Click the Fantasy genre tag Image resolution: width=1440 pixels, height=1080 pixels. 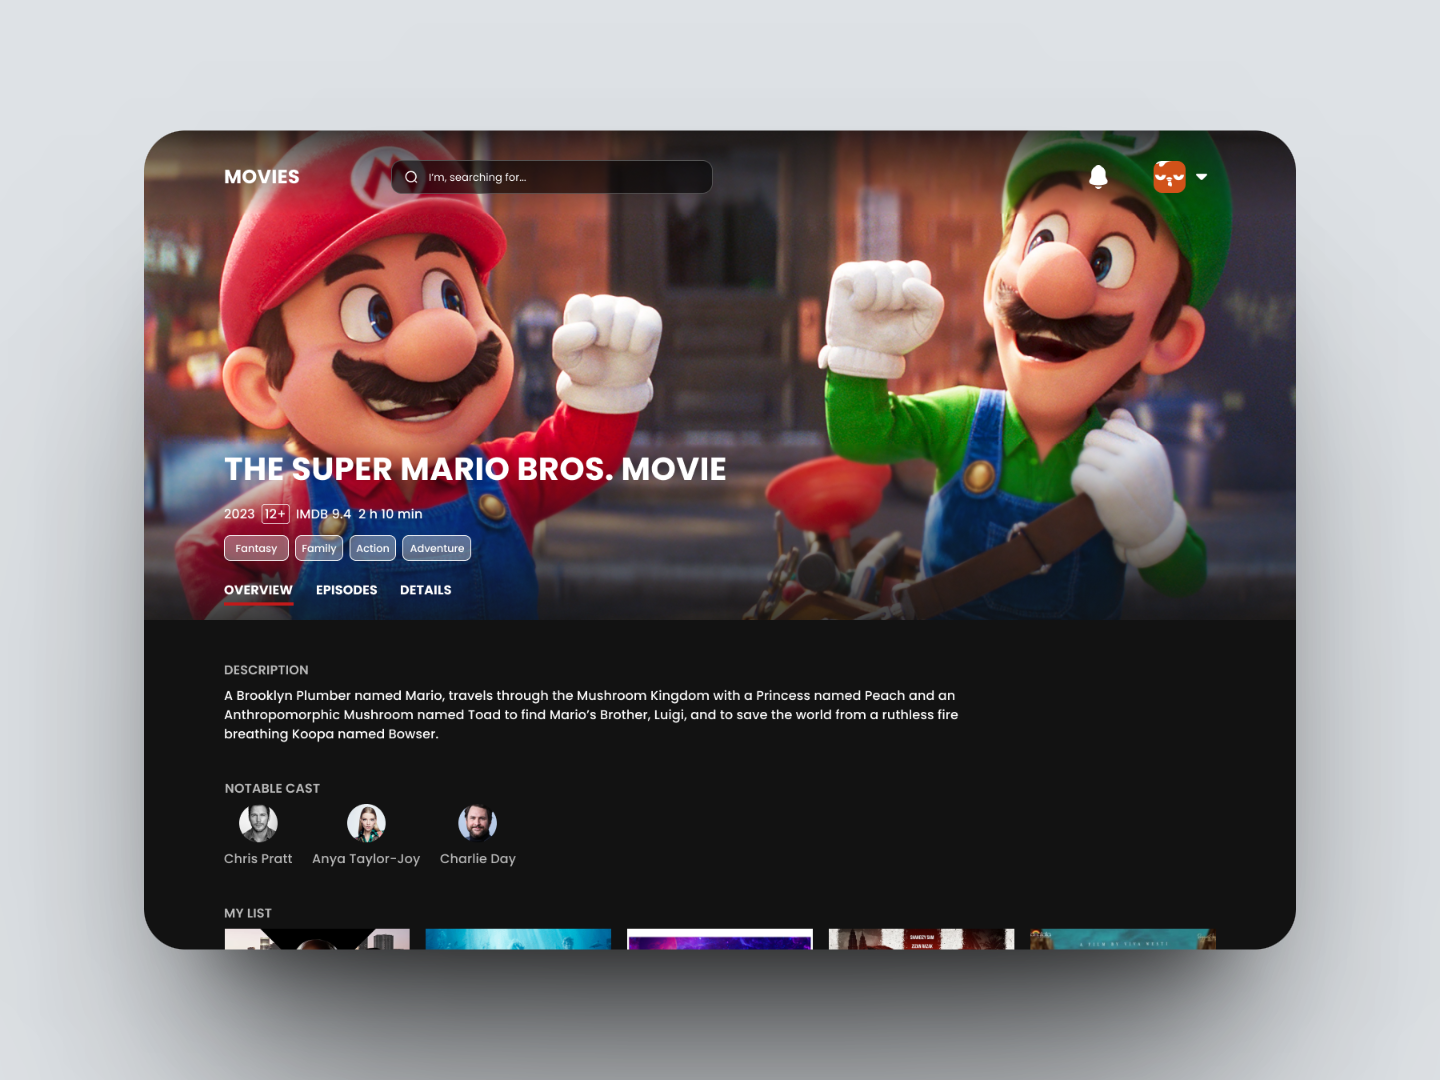click(x=256, y=548)
